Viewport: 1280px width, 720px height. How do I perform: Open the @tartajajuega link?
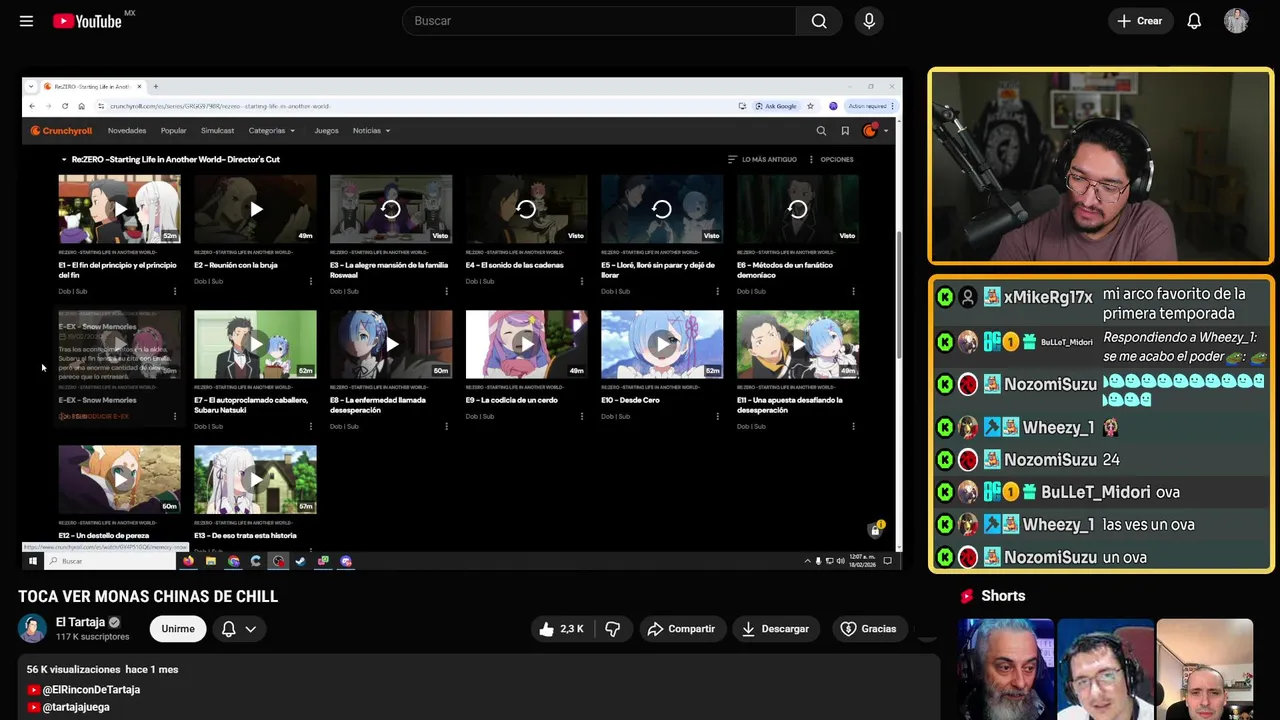pyautogui.click(x=76, y=707)
